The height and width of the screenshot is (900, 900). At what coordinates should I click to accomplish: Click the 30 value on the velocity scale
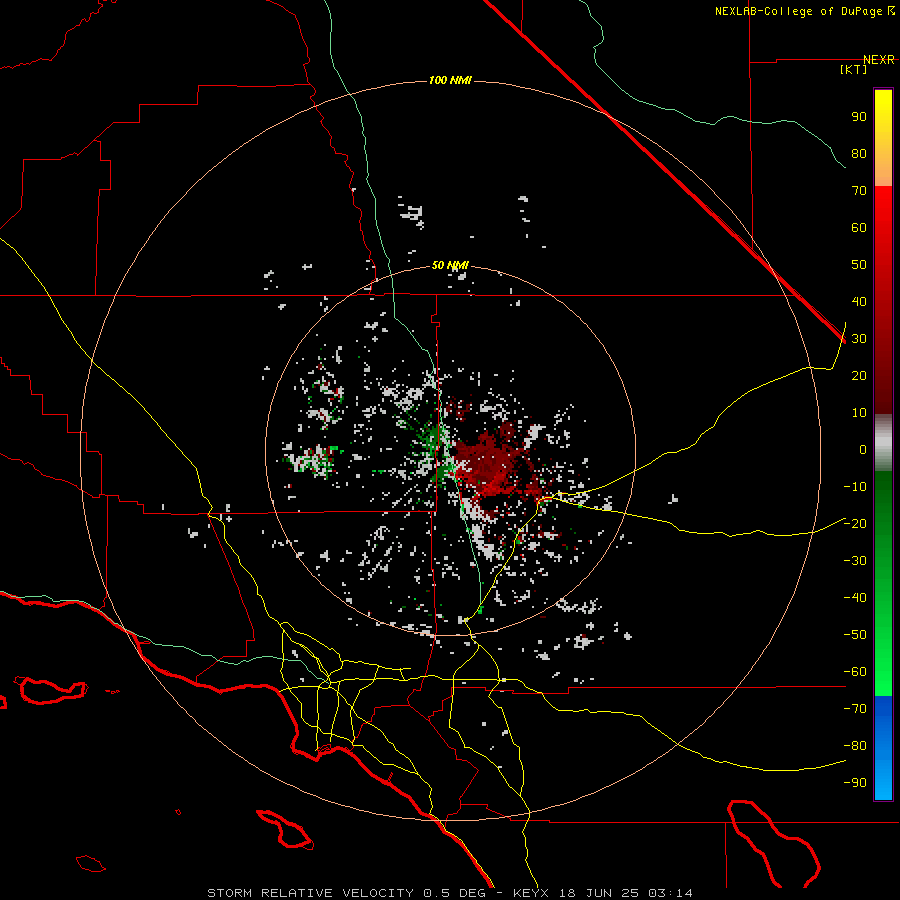click(859, 339)
